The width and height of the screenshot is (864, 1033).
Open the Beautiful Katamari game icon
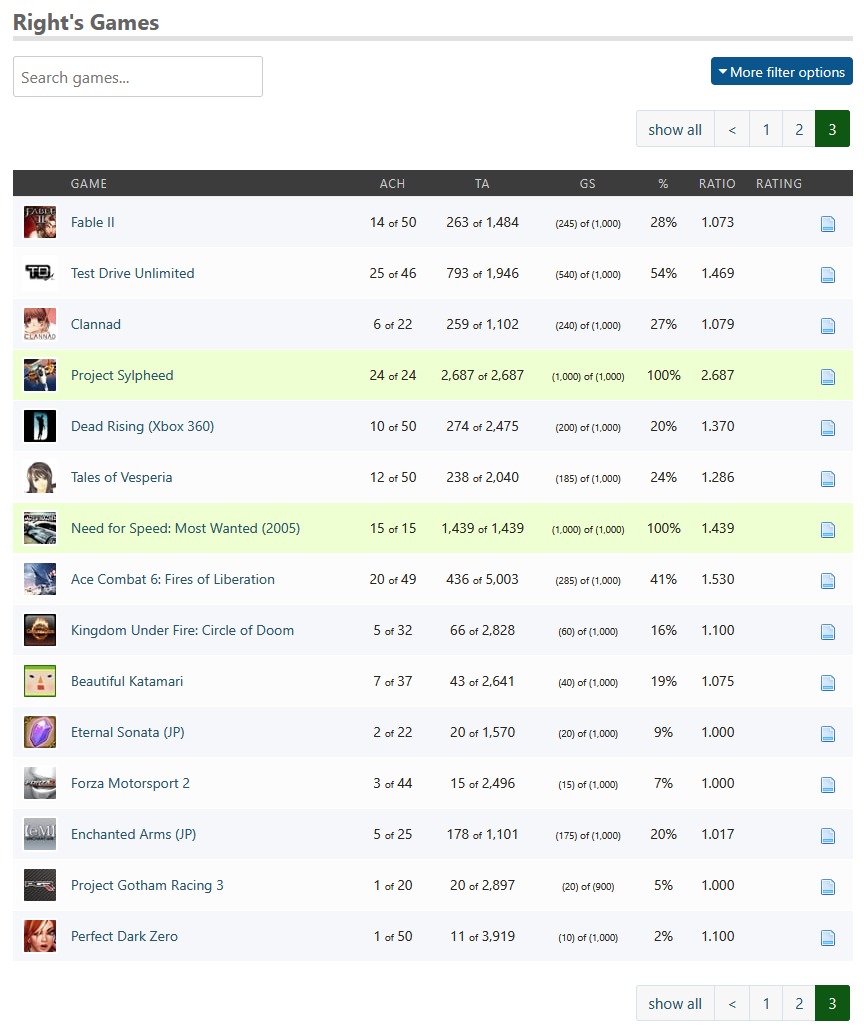40,681
